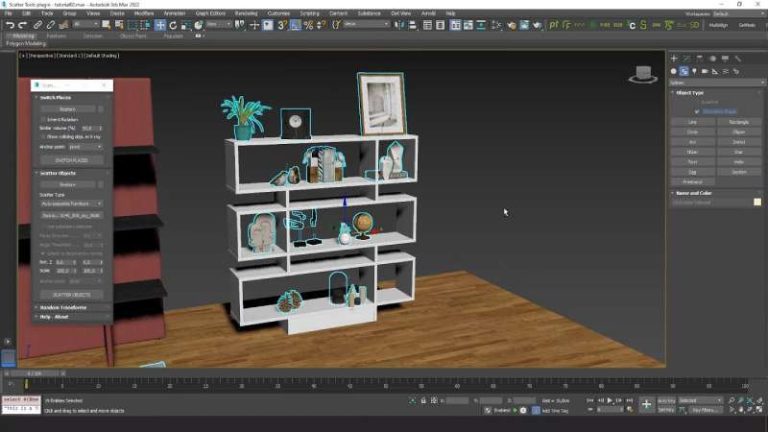Toggle the Show colliding objects checkbox
768x432 pixels.
(x=42, y=137)
